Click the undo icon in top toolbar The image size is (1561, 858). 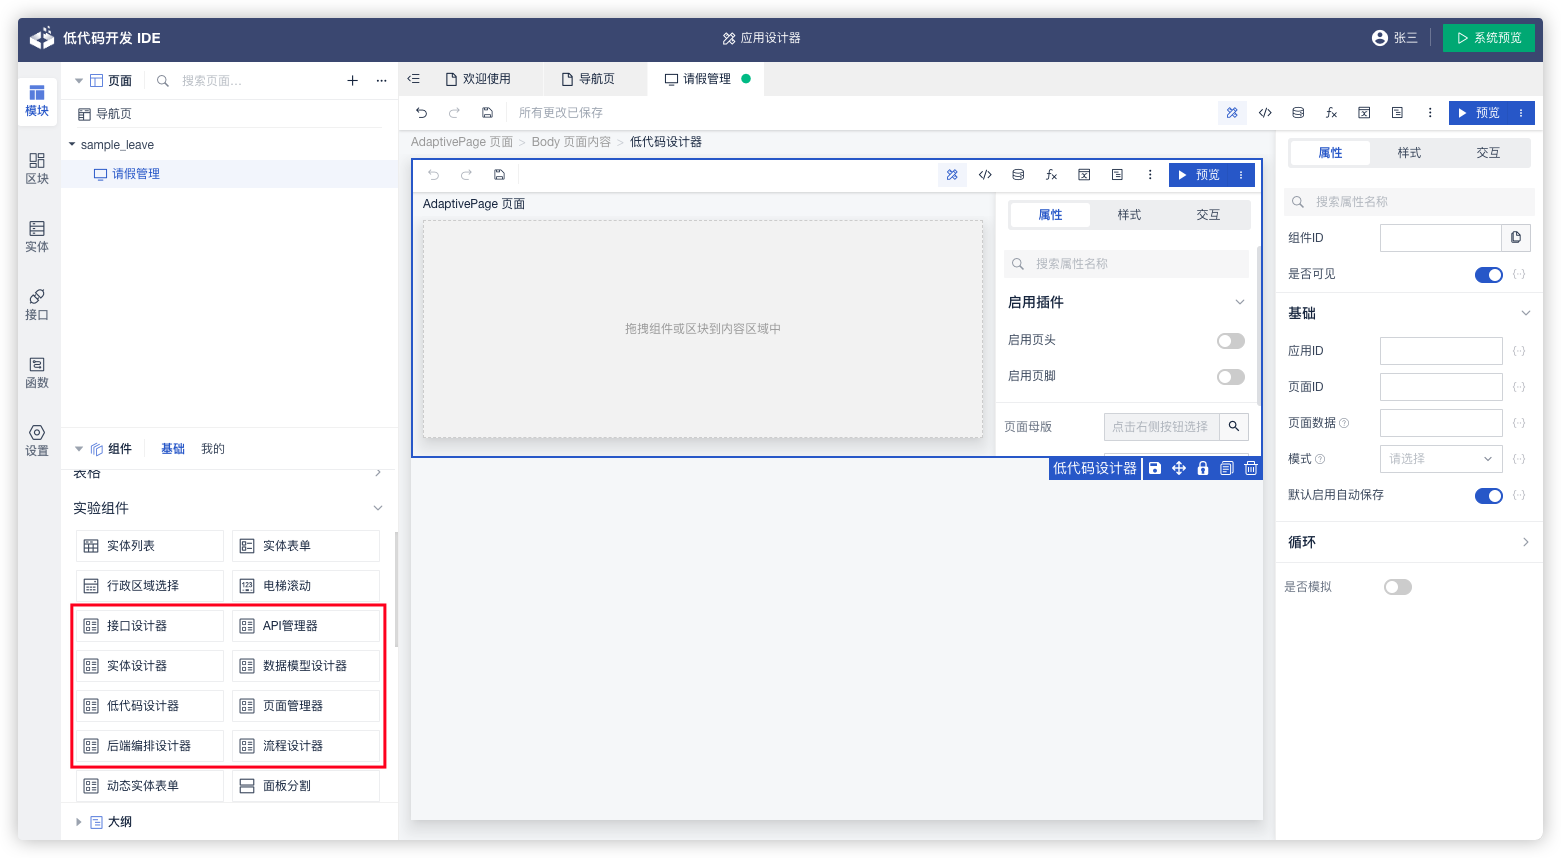[421, 113]
